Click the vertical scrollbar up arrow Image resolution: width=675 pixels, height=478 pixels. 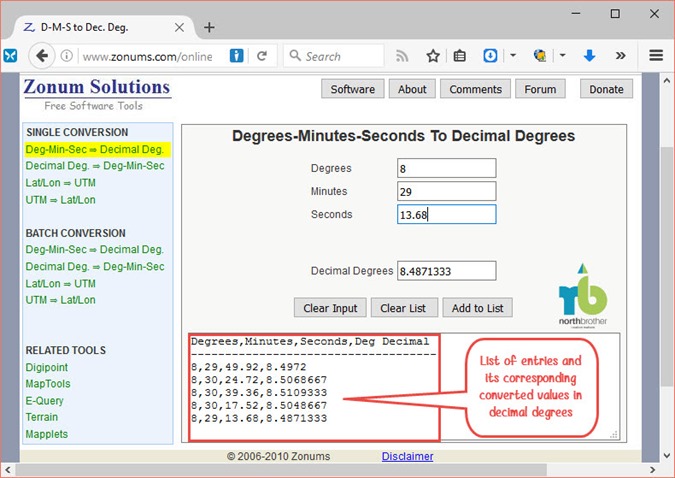[x=666, y=81]
